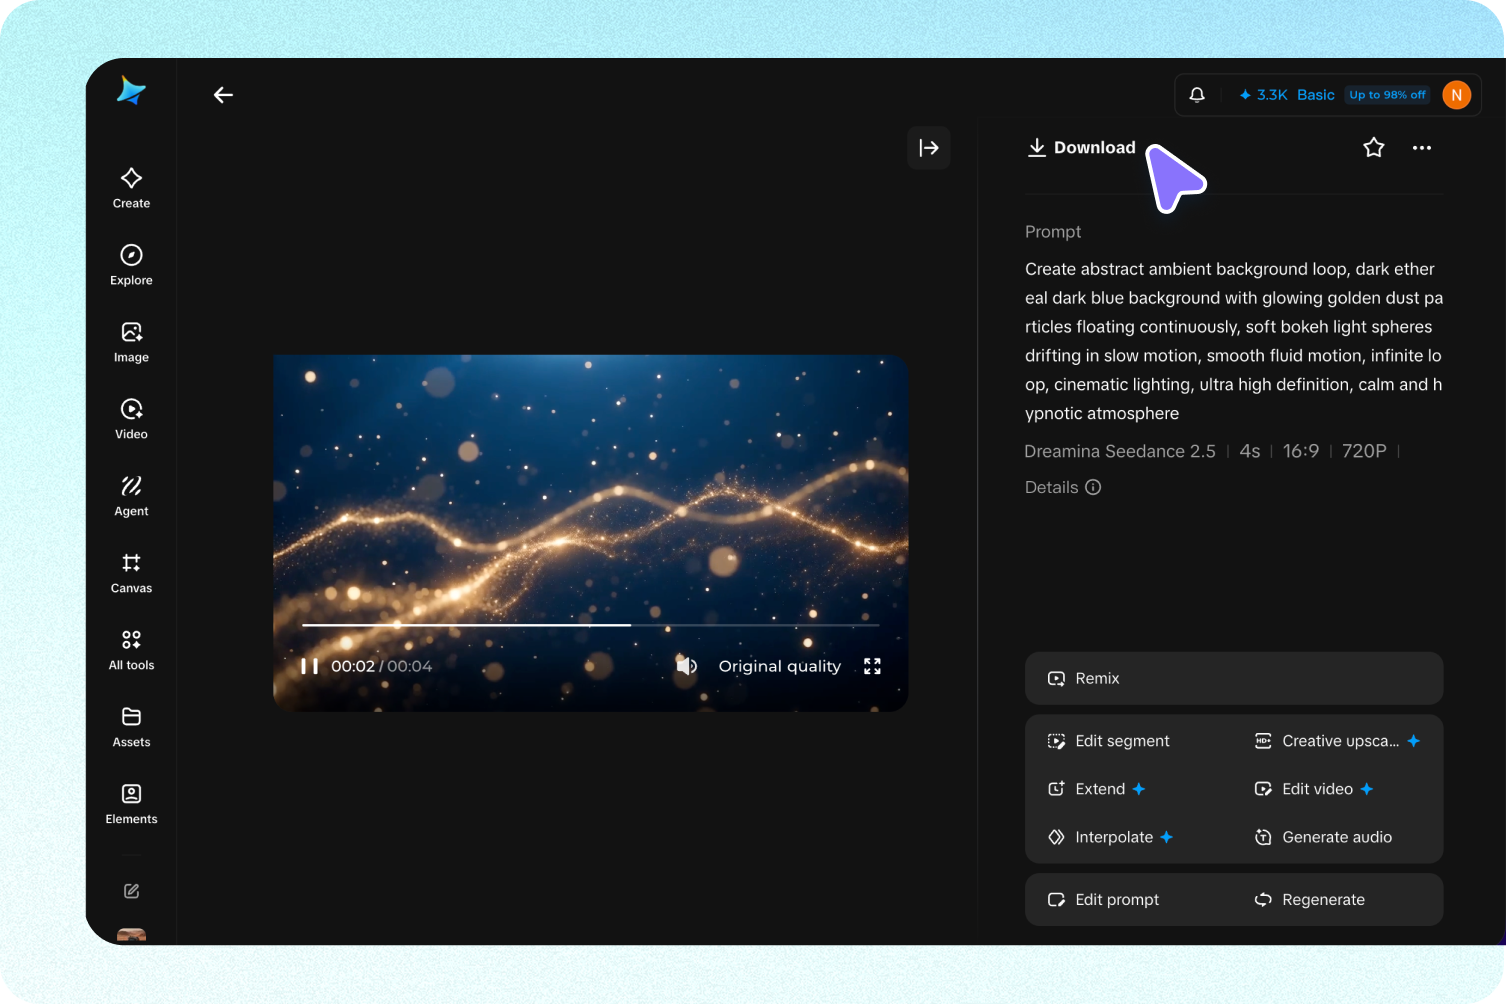Open the Create section in the sidebar
Image resolution: width=1506 pixels, height=1004 pixels.
131,188
